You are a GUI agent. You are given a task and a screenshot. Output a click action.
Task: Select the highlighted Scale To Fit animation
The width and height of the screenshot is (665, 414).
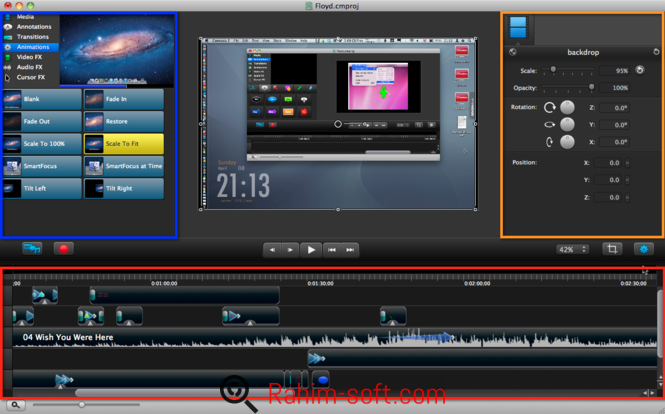click(124, 144)
